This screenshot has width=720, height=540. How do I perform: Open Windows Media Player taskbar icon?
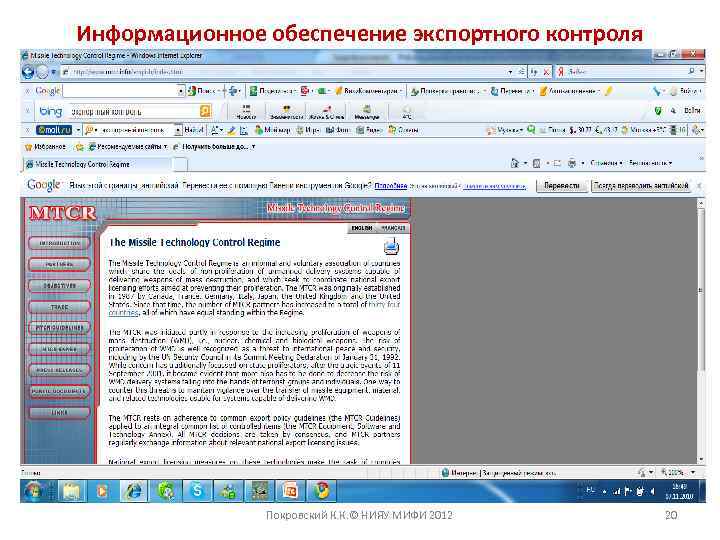(x=102, y=491)
